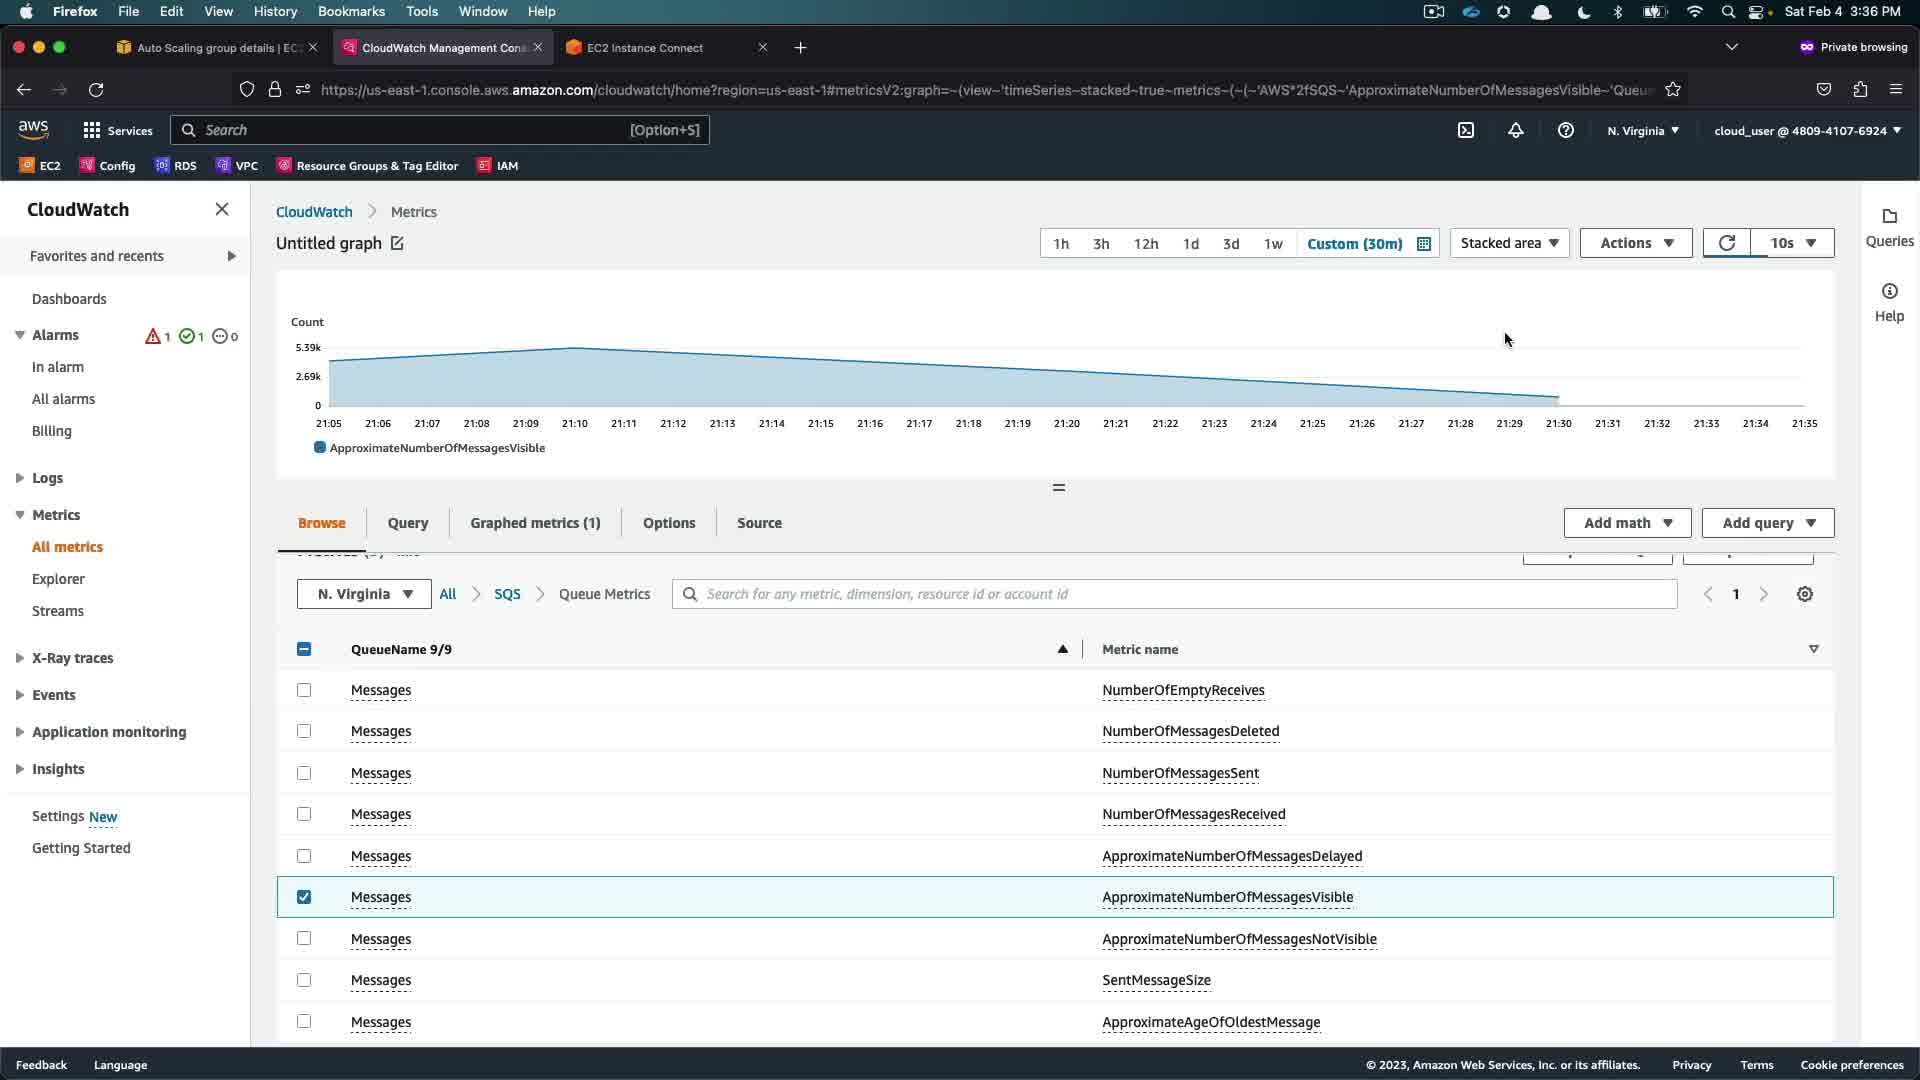Click the refresh graph icon

[x=1726, y=243]
